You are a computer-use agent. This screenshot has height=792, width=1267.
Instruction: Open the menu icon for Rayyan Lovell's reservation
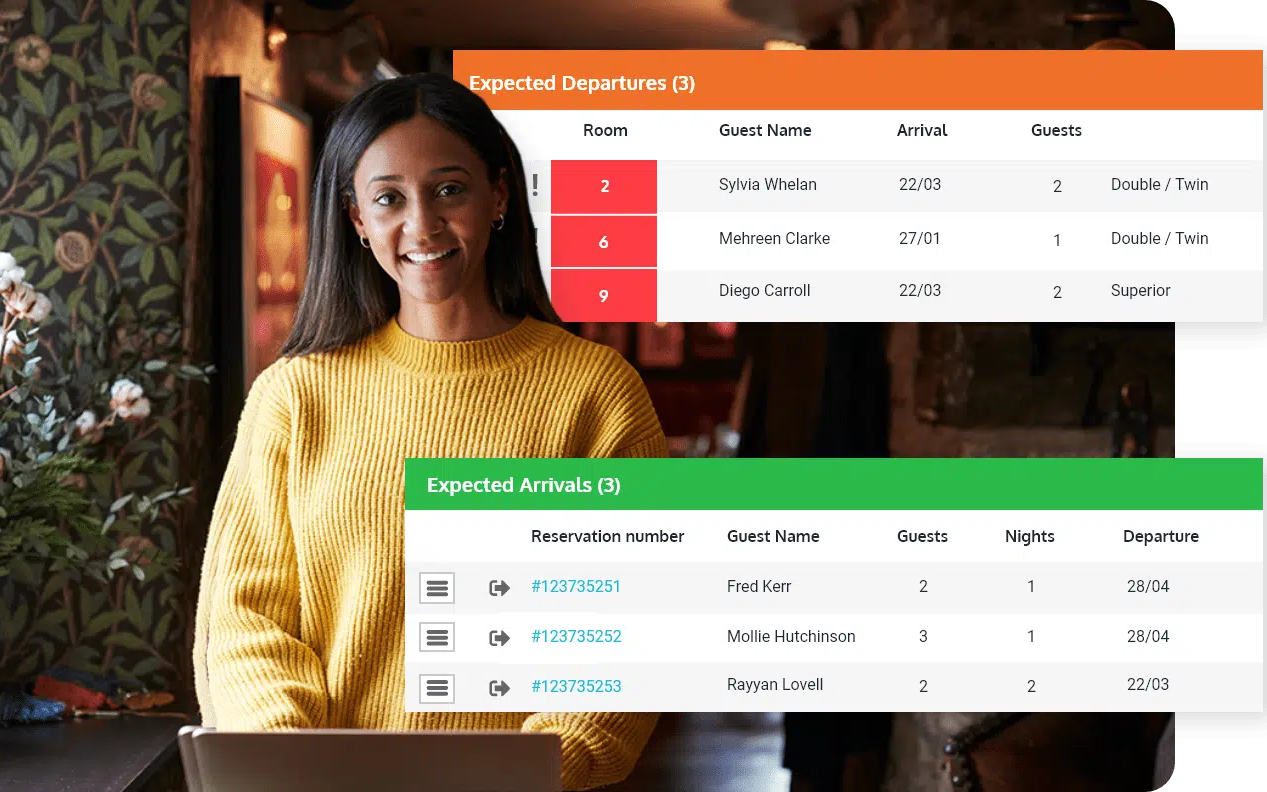coord(437,688)
